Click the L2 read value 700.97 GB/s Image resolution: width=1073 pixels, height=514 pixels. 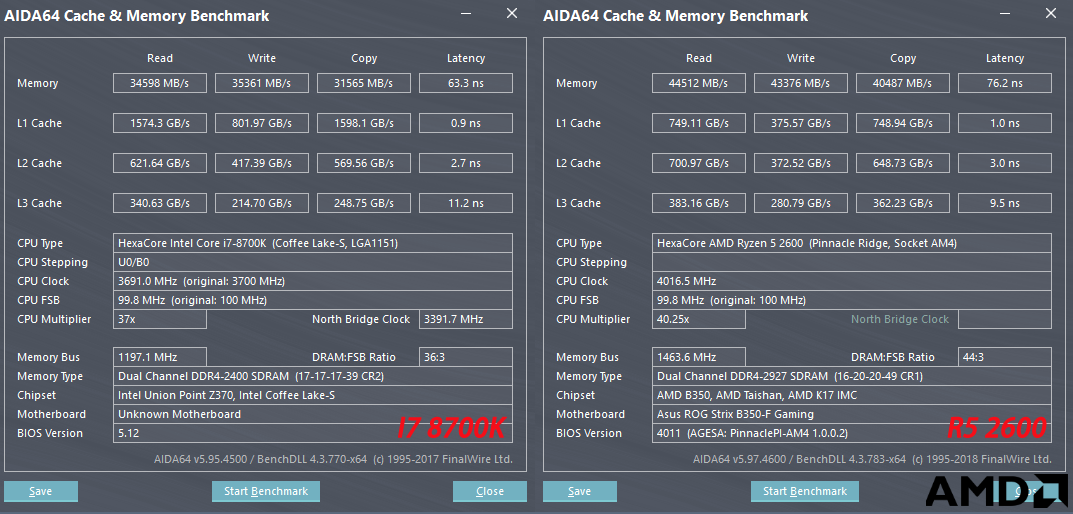pos(699,163)
